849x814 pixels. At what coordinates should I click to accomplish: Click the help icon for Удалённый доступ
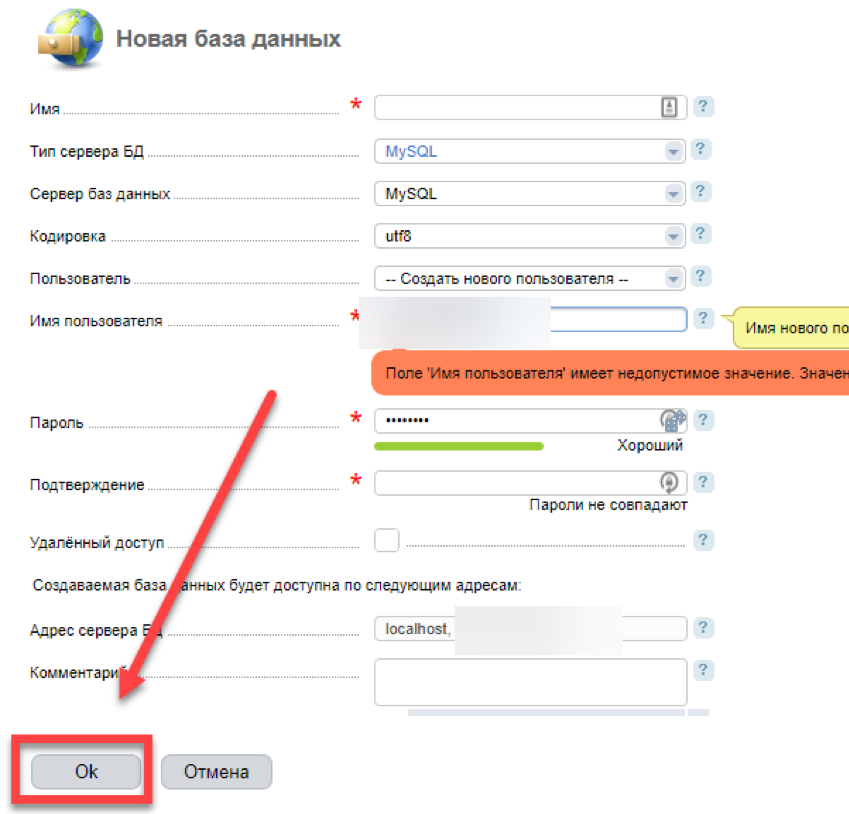point(703,540)
